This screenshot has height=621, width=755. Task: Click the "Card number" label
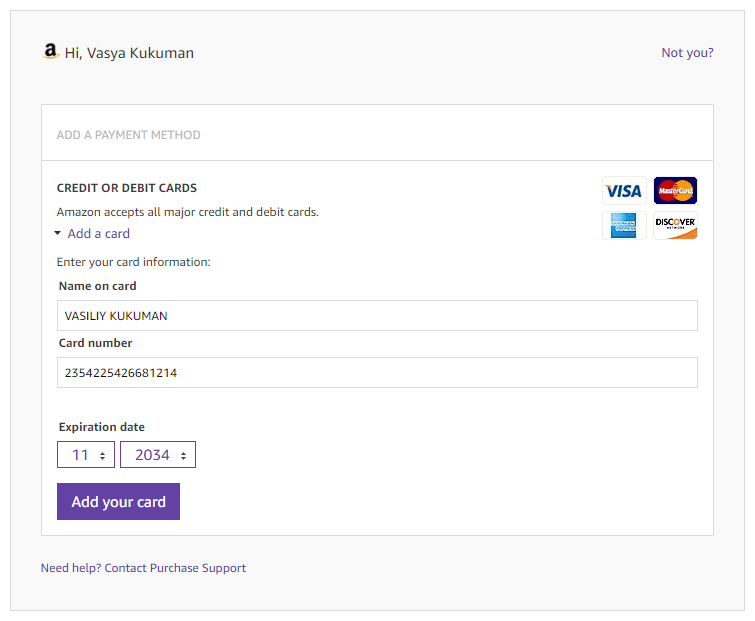(x=95, y=343)
